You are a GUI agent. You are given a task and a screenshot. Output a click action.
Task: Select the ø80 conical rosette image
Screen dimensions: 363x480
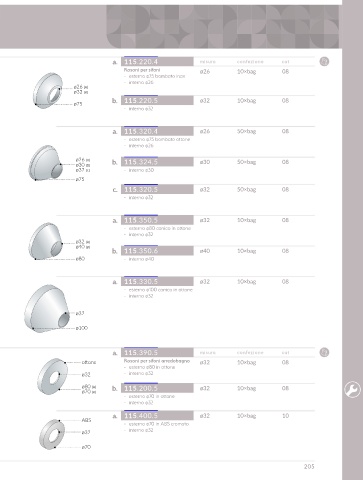point(46,241)
